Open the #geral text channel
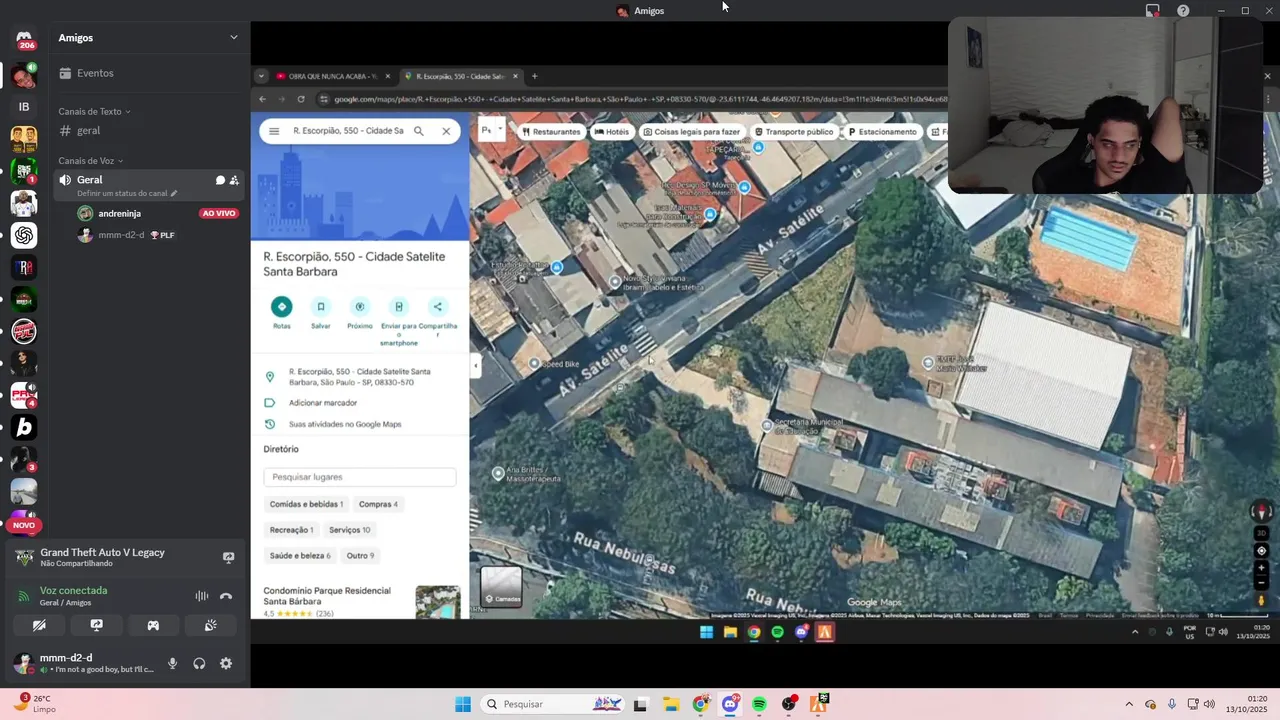 coord(80,130)
